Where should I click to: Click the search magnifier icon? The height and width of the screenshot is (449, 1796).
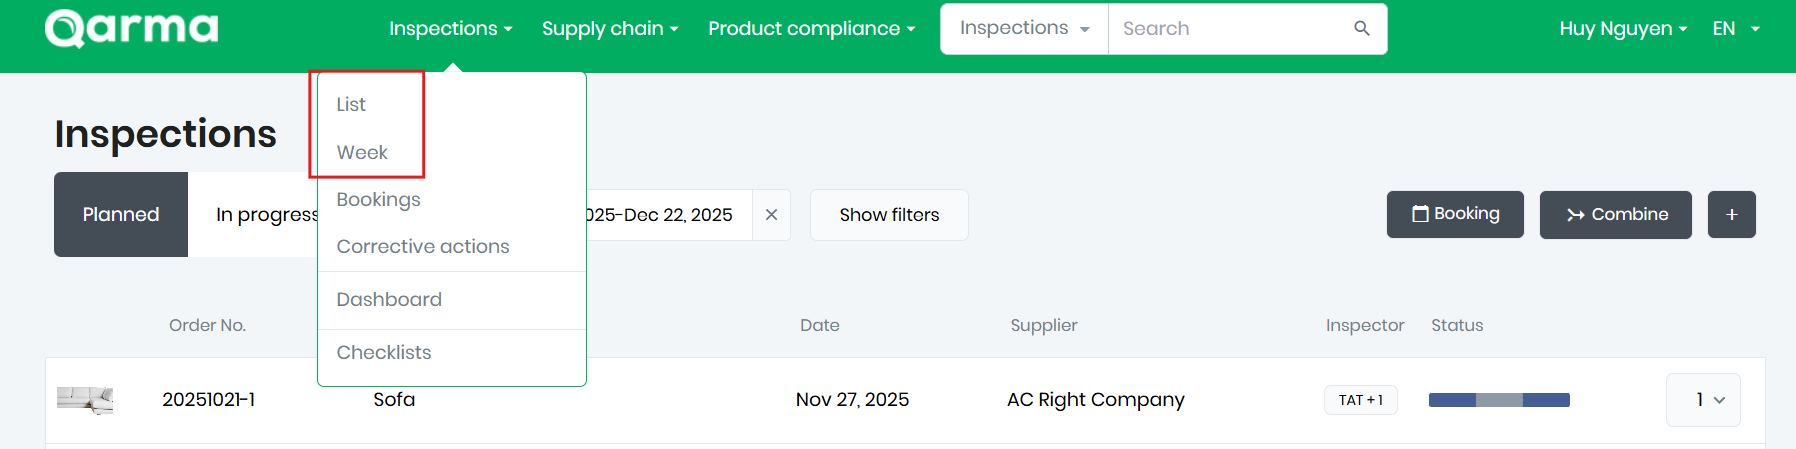[x=1361, y=28]
